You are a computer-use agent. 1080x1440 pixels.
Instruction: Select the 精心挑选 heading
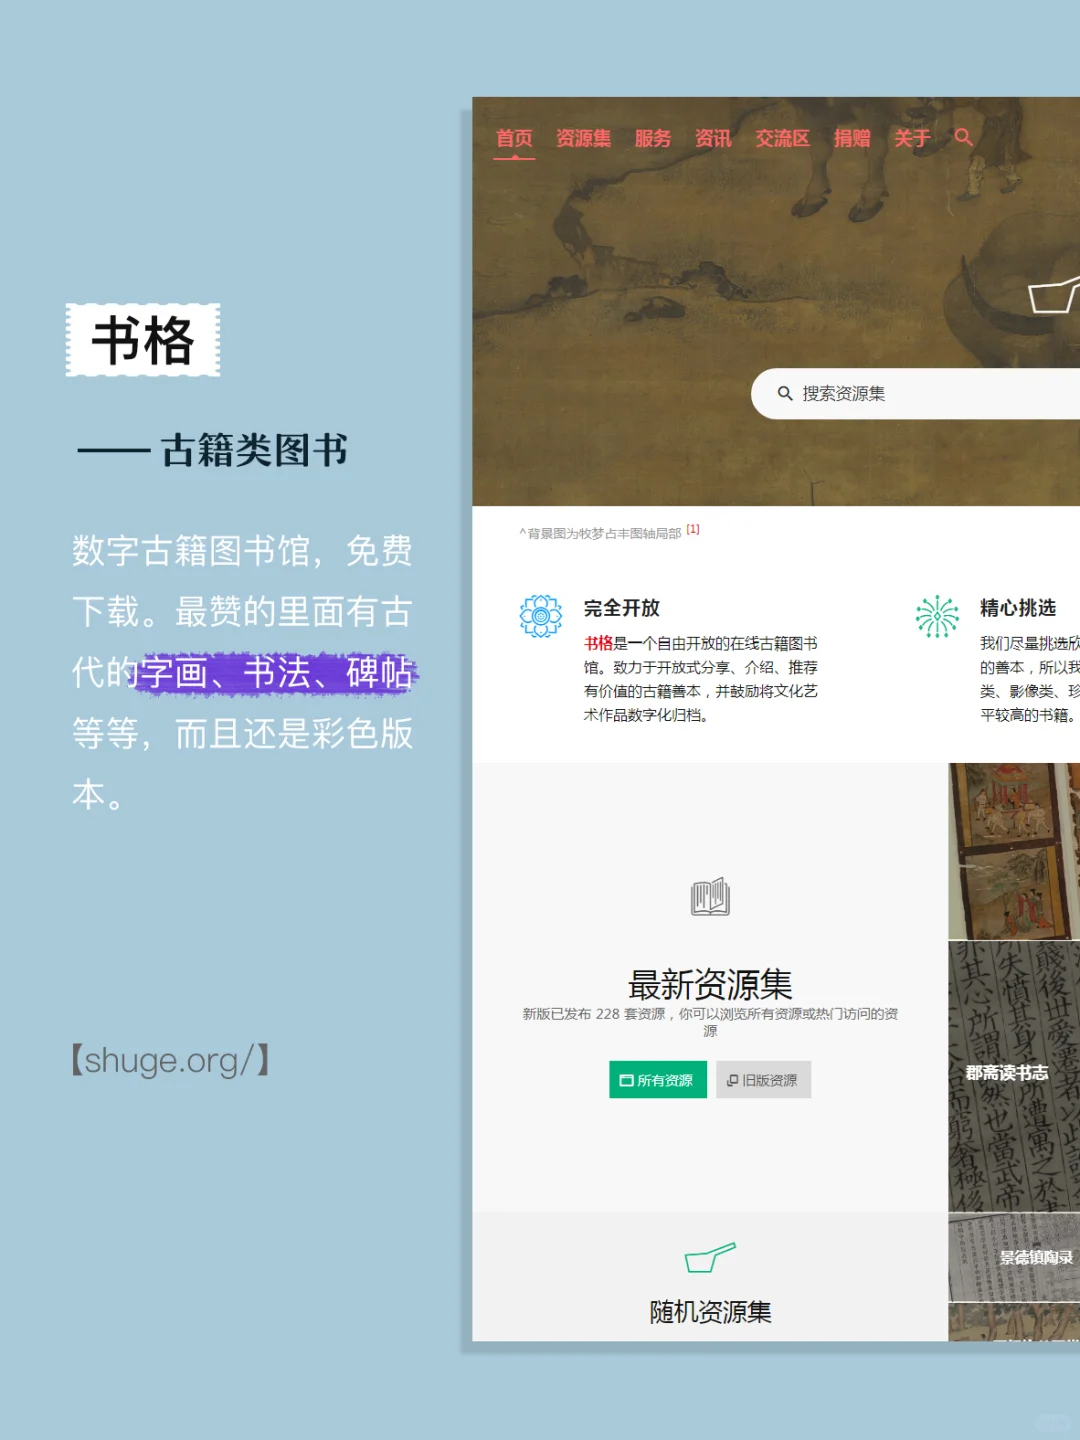[x=1018, y=608]
